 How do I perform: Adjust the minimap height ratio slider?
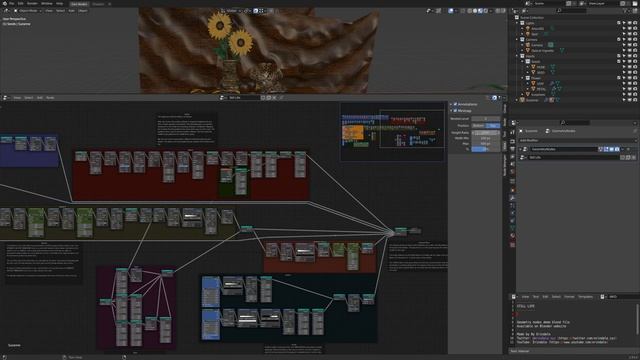(486, 133)
